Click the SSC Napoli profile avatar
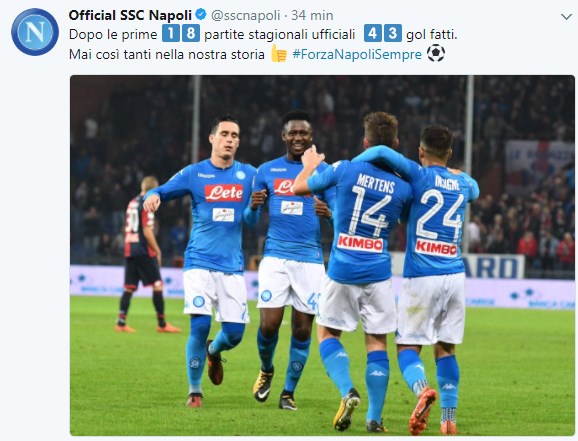The width and height of the screenshot is (578, 441). (x=35, y=32)
